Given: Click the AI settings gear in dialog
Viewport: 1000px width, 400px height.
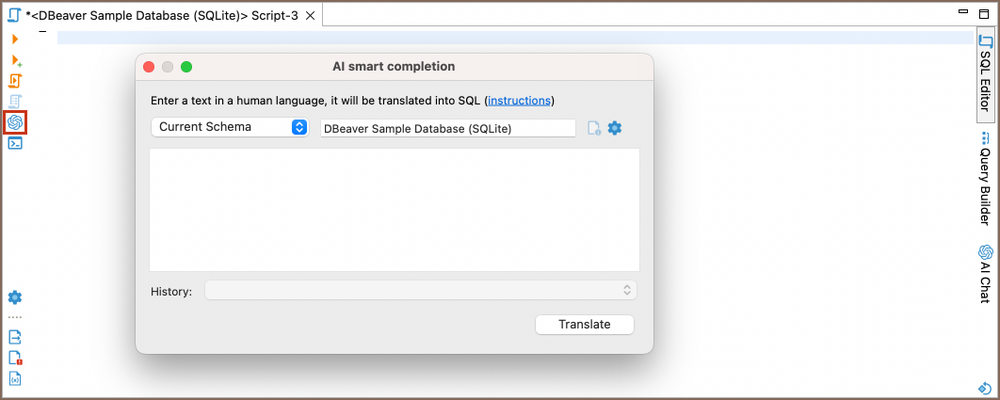Looking at the screenshot, I should click(x=615, y=128).
